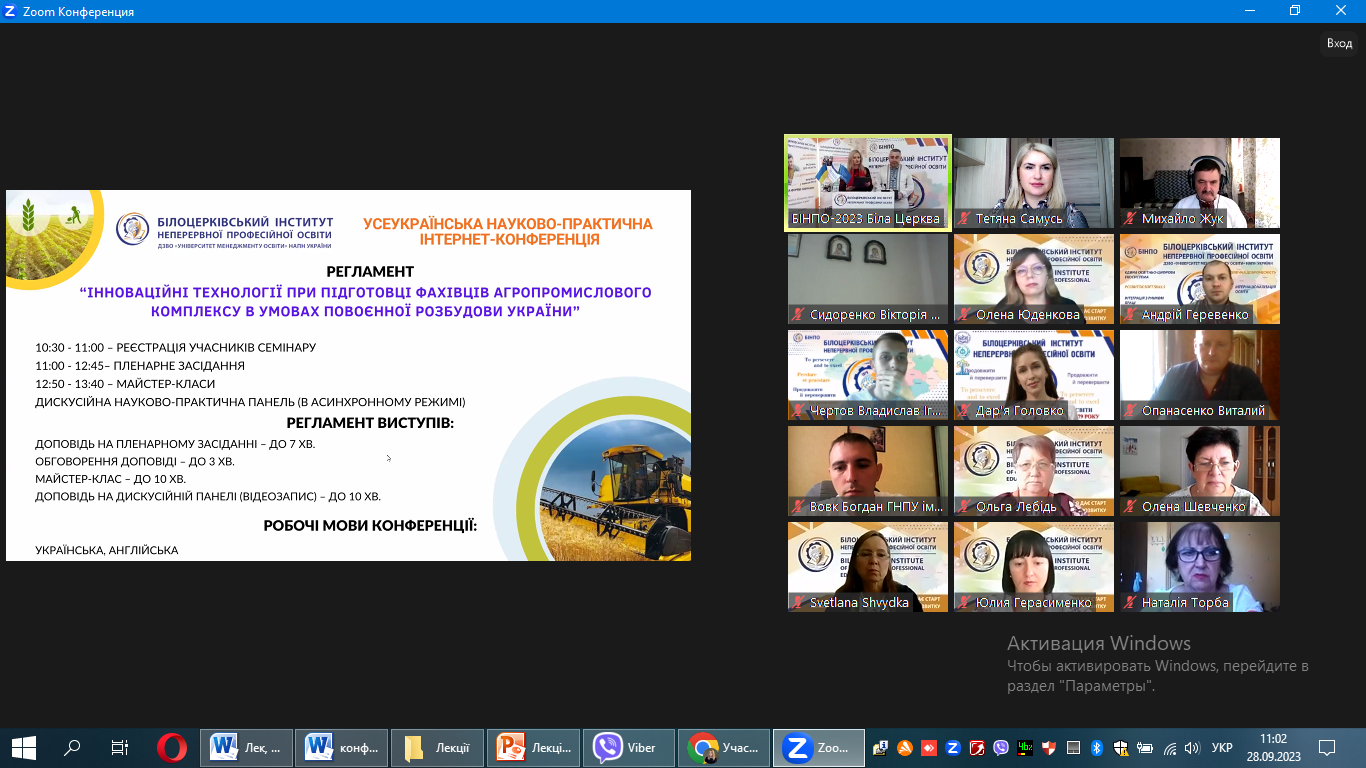
Task: Open the Opera browser from the taskbar
Action: 172,747
